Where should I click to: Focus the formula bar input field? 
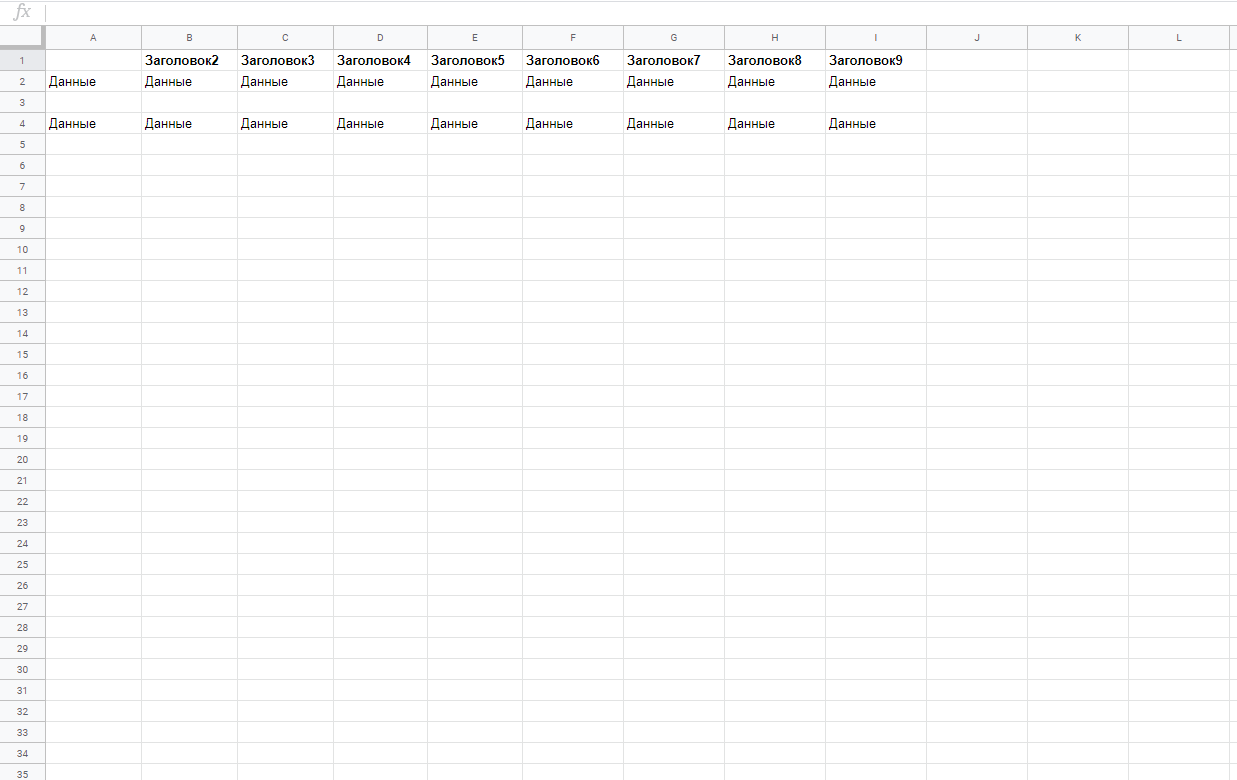tap(642, 13)
